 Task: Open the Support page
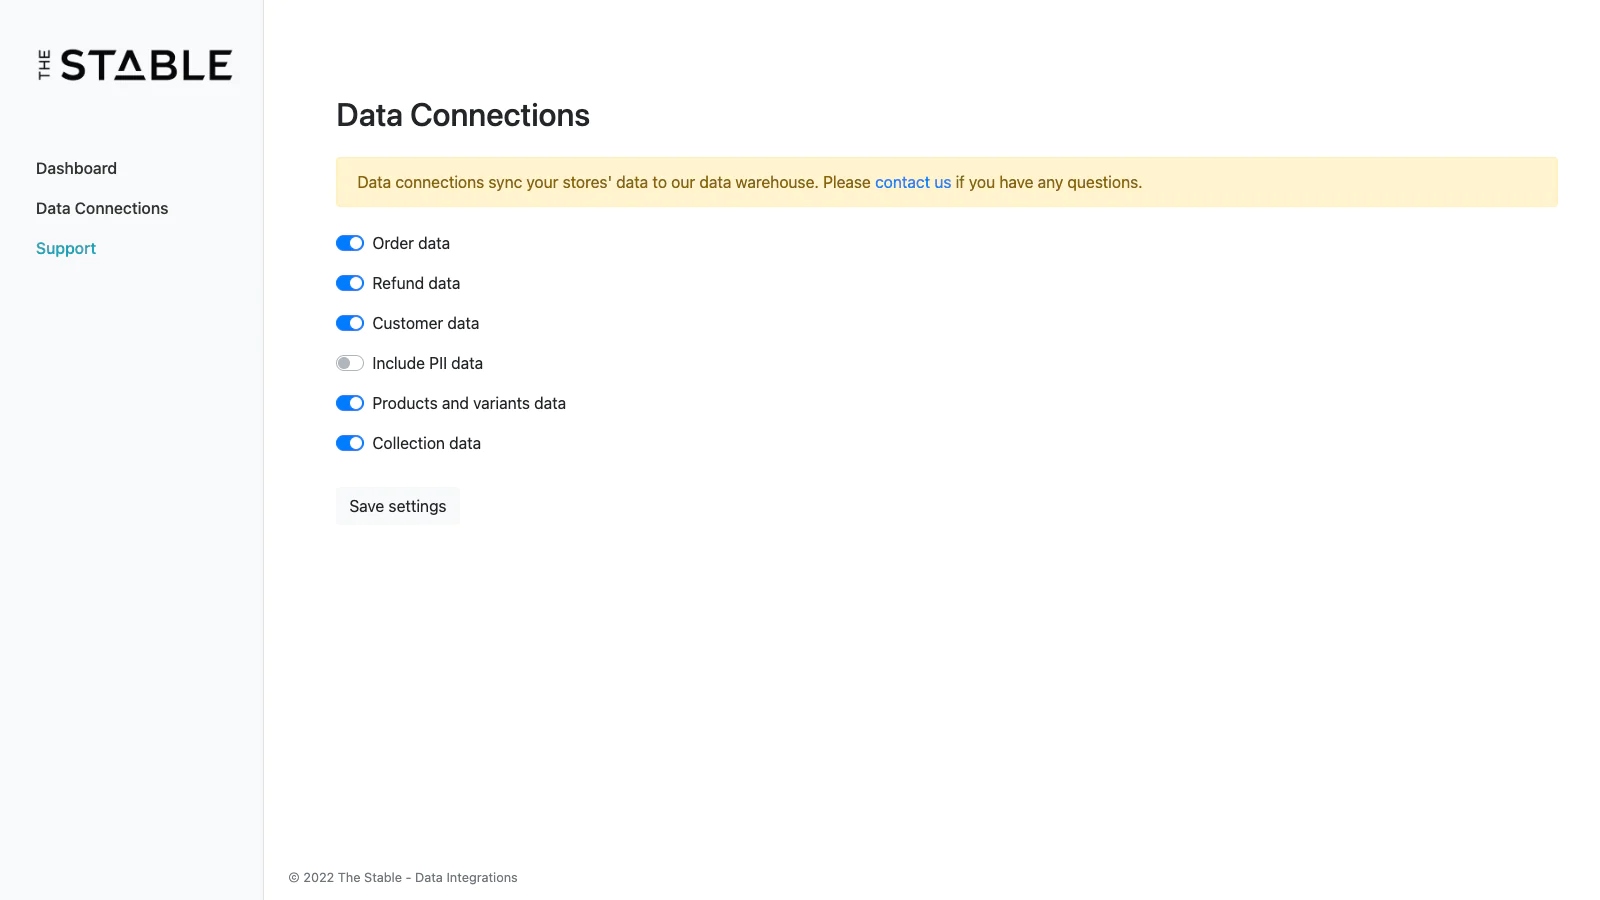pyautogui.click(x=66, y=248)
